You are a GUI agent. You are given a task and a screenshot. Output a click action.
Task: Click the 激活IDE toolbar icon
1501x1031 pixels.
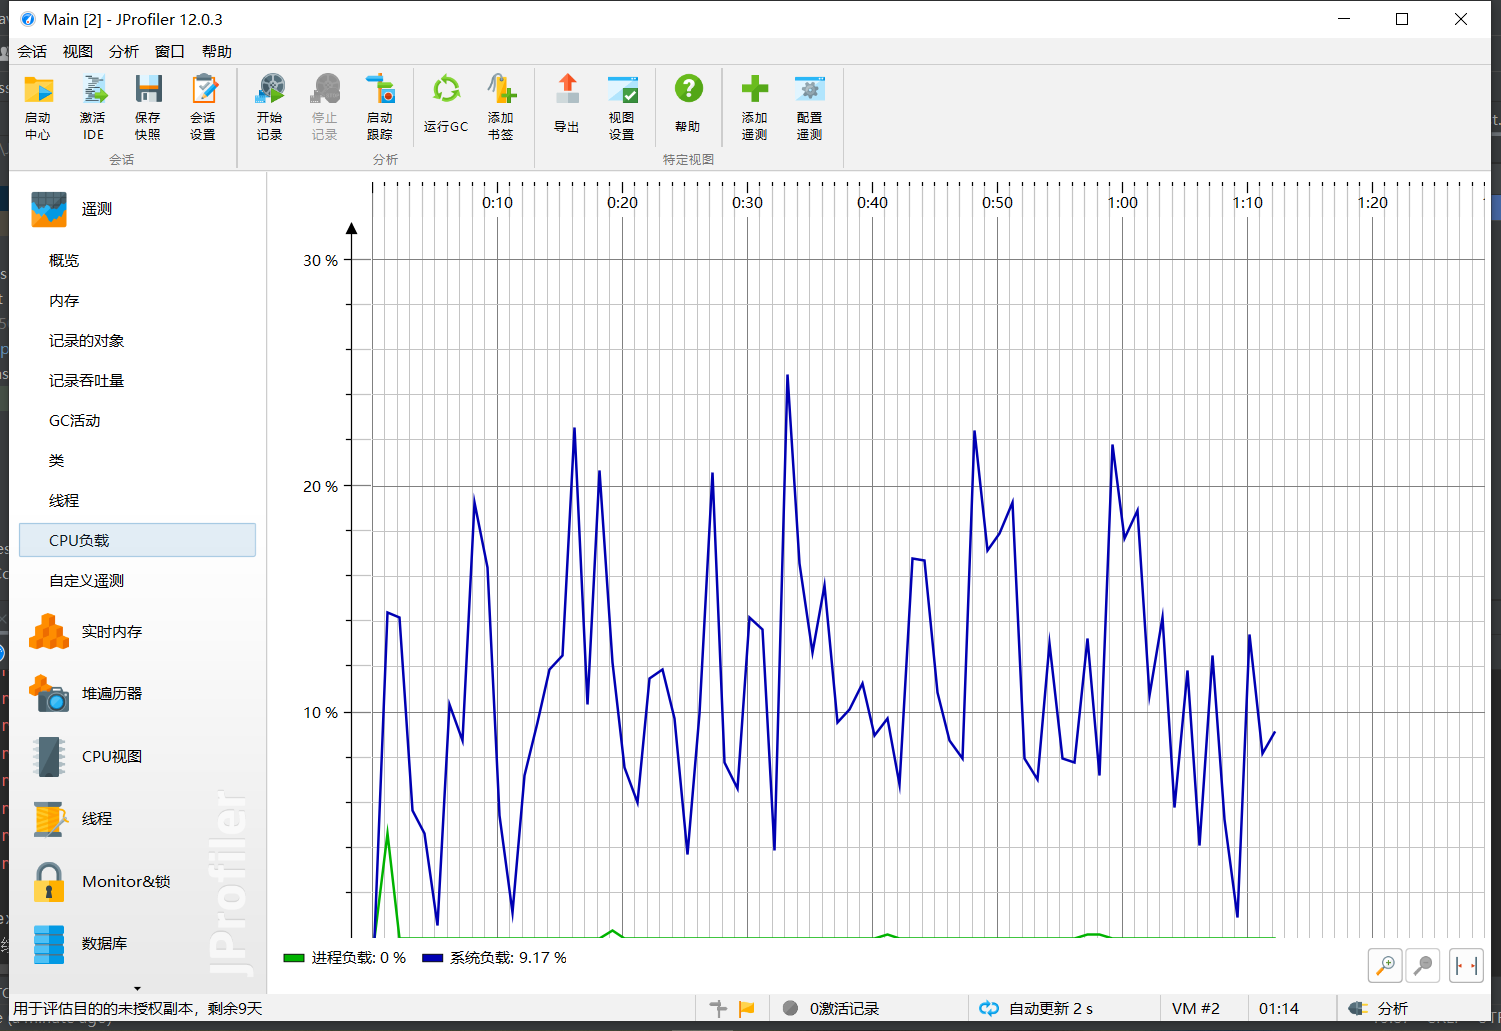click(93, 107)
